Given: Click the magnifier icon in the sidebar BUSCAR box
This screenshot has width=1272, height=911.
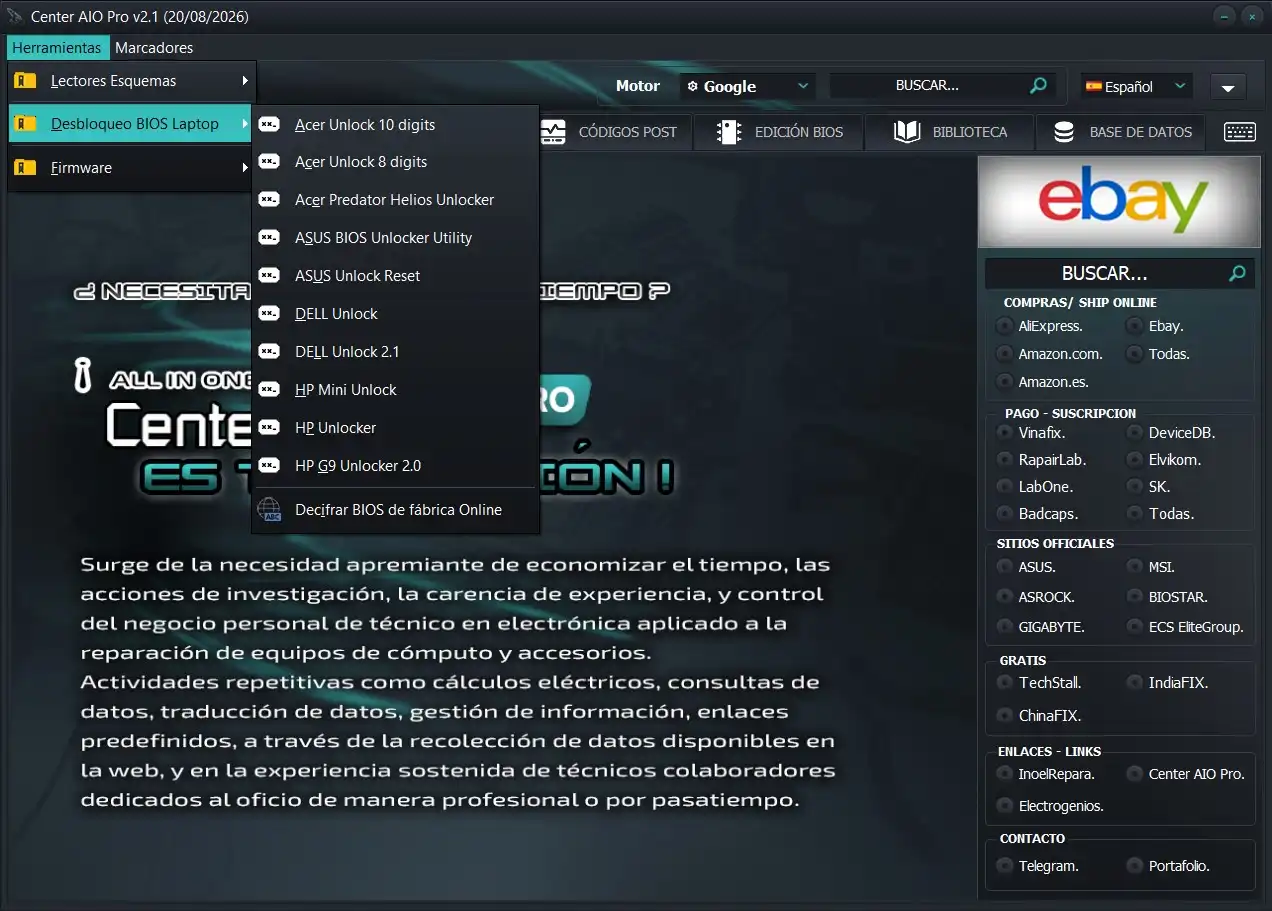Looking at the screenshot, I should point(1237,273).
